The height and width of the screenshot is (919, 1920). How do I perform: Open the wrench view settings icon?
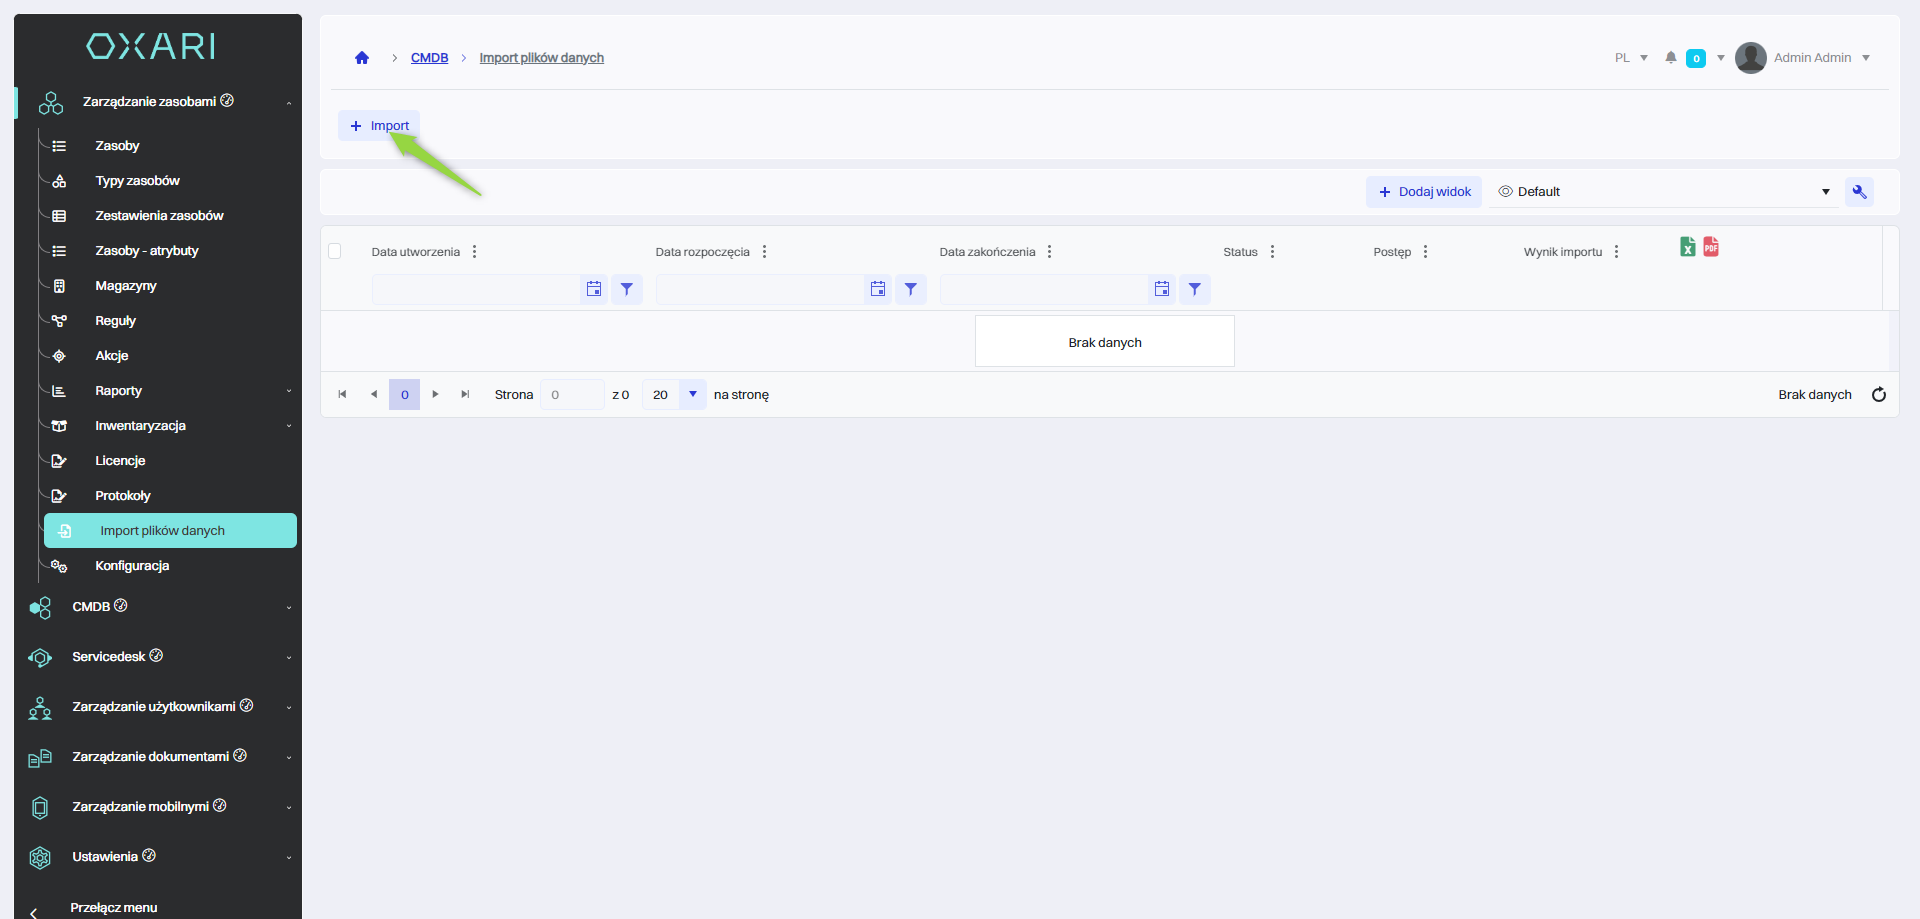click(x=1859, y=192)
